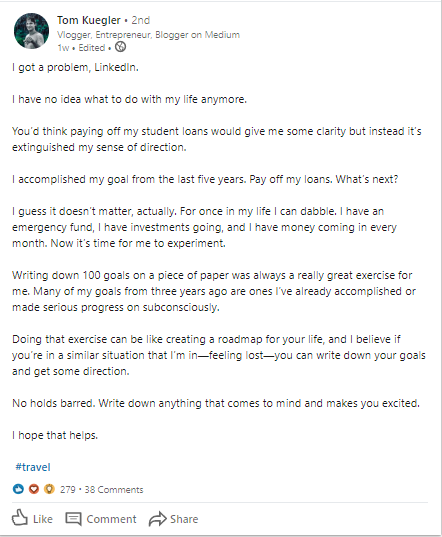Viewport: 442px width, 537px height.
Task: Click the Vlogger, Entrepreneur headline text
Action: (x=148, y=35)
